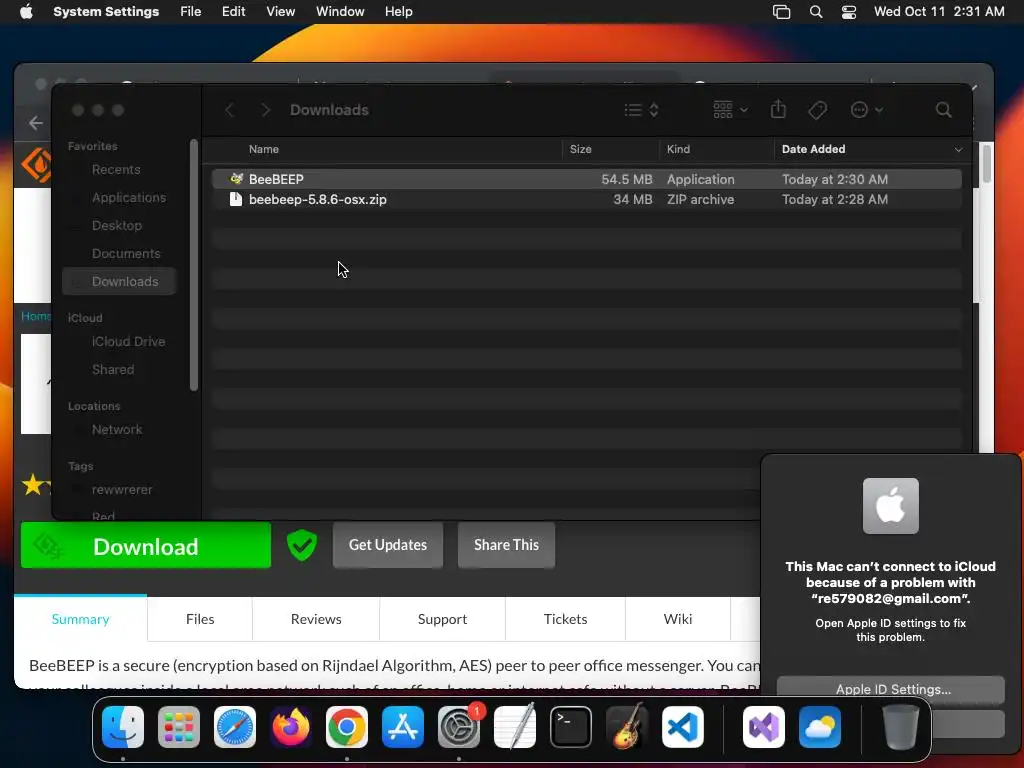
Task: Switch to Summary tab on webpage
Action: coord(80,619)
